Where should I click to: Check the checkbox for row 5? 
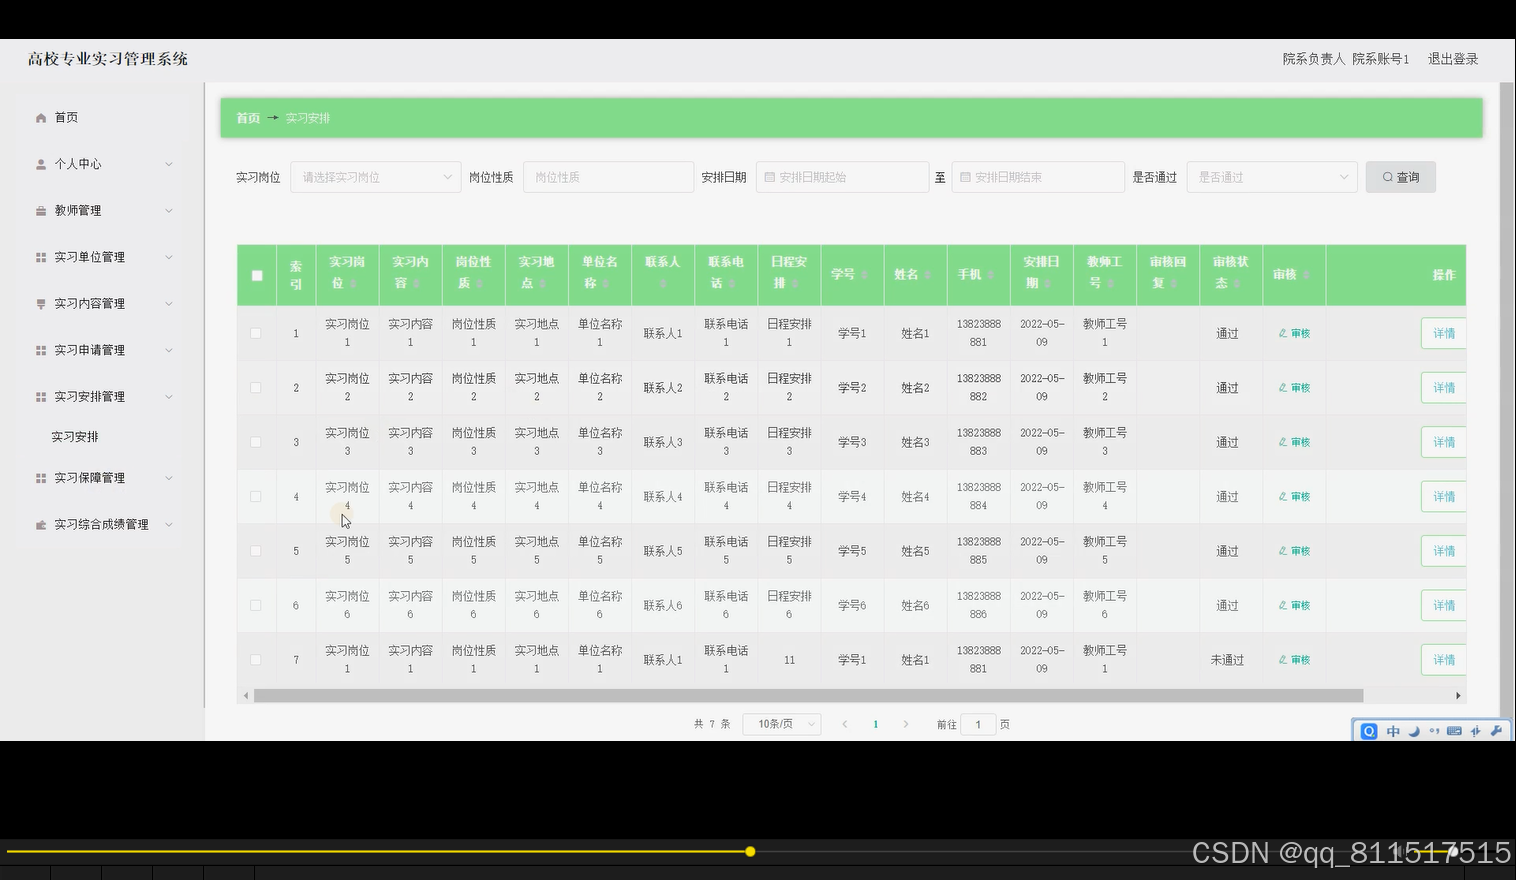point(256,551)
